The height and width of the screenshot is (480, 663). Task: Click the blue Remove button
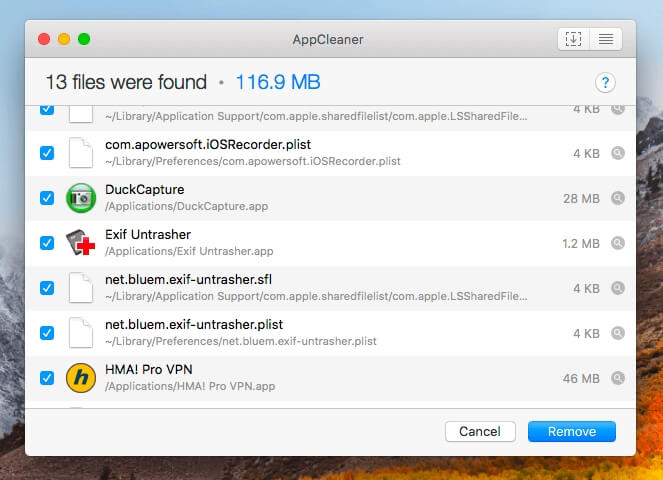click(572, 432)
